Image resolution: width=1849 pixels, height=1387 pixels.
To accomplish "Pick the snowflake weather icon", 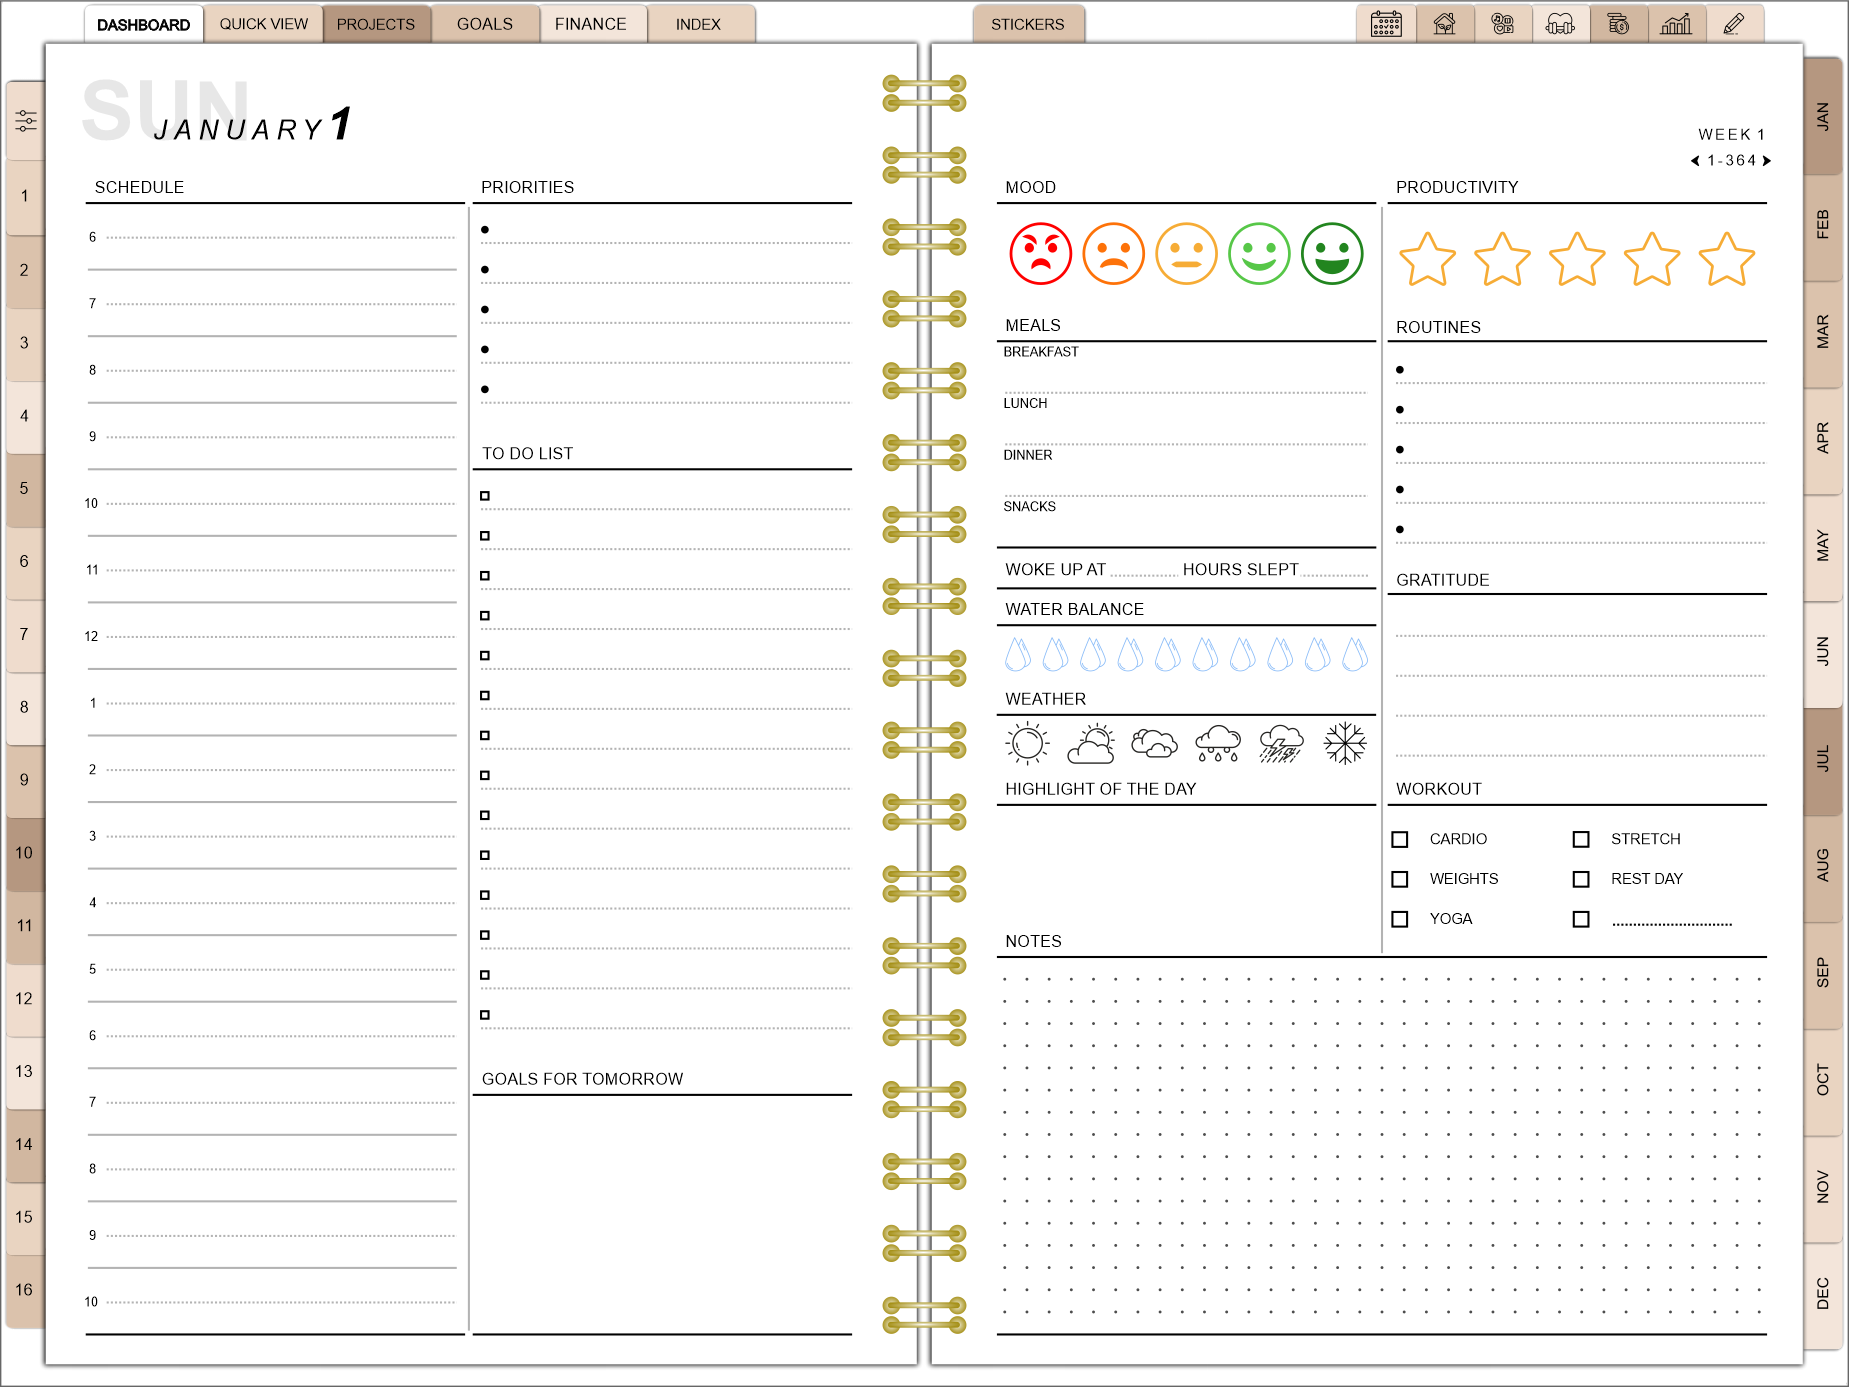I will [x=1344, y=744].
